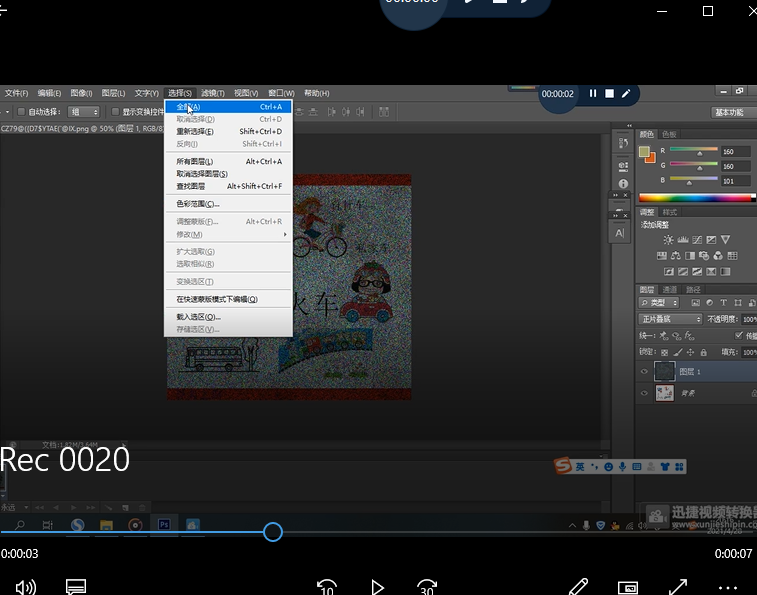Collapse the panel dock double arrow
757x595 pixels.
pos(629,126)
